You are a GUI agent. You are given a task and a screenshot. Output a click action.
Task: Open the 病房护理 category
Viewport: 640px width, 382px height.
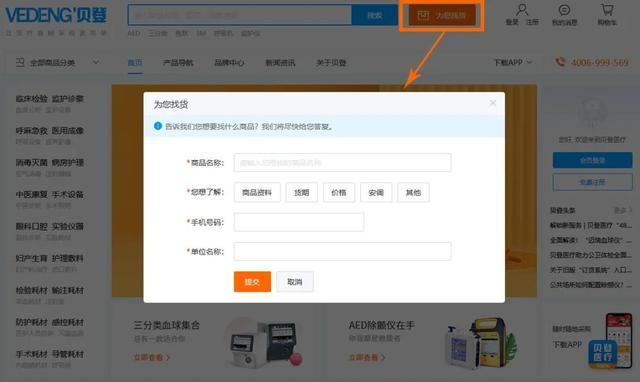(x=67, y=162)
